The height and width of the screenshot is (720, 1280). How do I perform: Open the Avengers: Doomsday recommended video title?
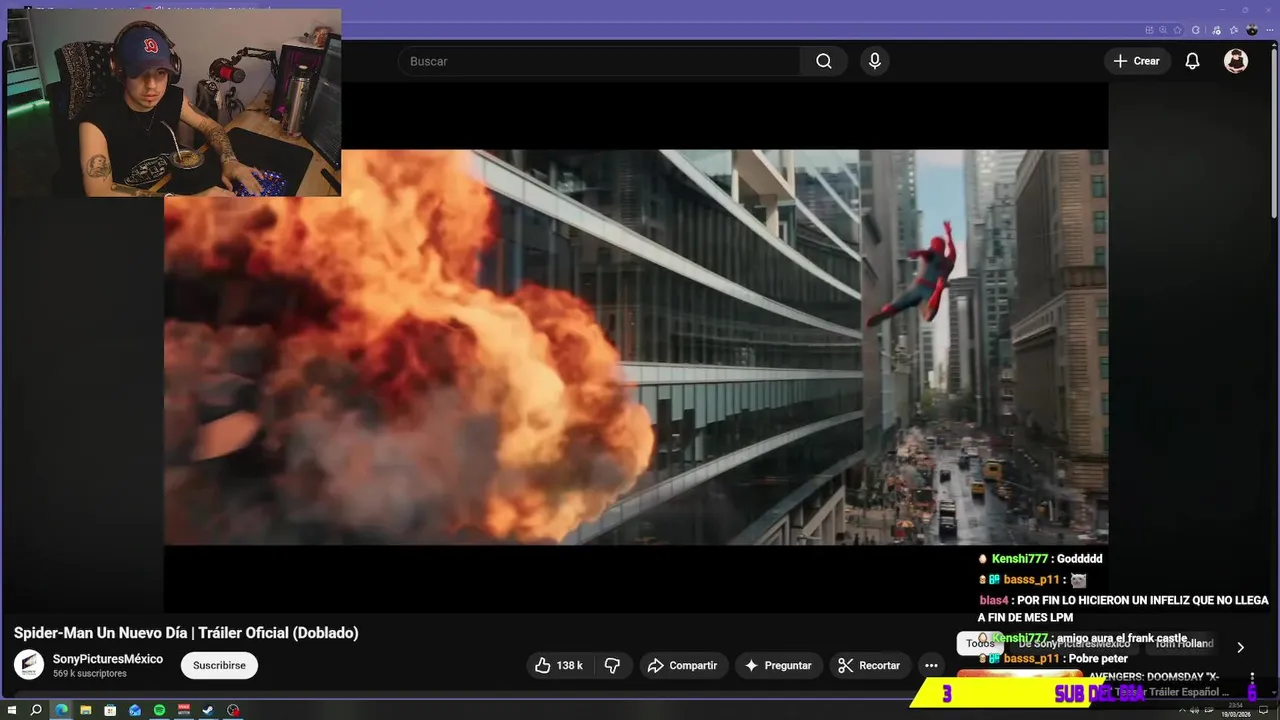[1160, 684]
